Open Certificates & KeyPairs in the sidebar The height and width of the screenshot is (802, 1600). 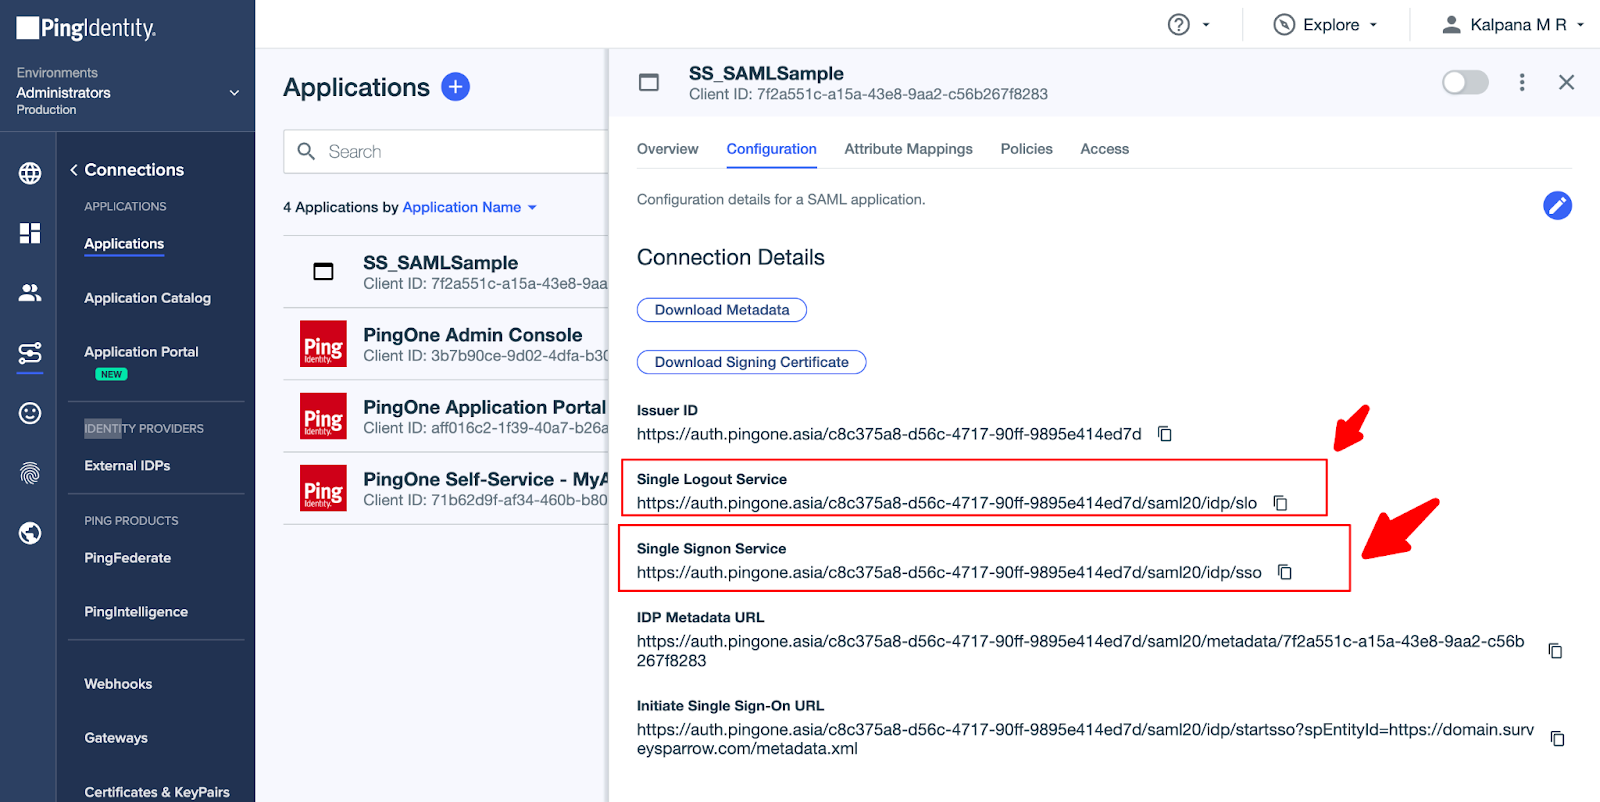(157, 792)
